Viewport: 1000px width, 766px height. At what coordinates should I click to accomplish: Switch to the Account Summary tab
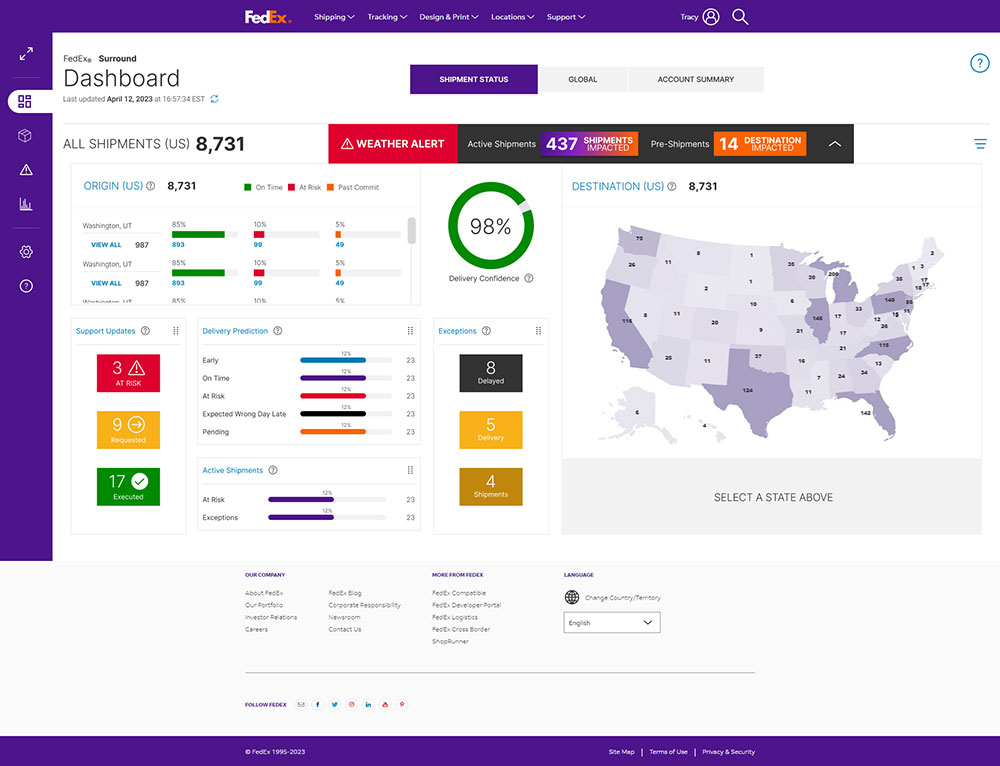coord(695,80)
